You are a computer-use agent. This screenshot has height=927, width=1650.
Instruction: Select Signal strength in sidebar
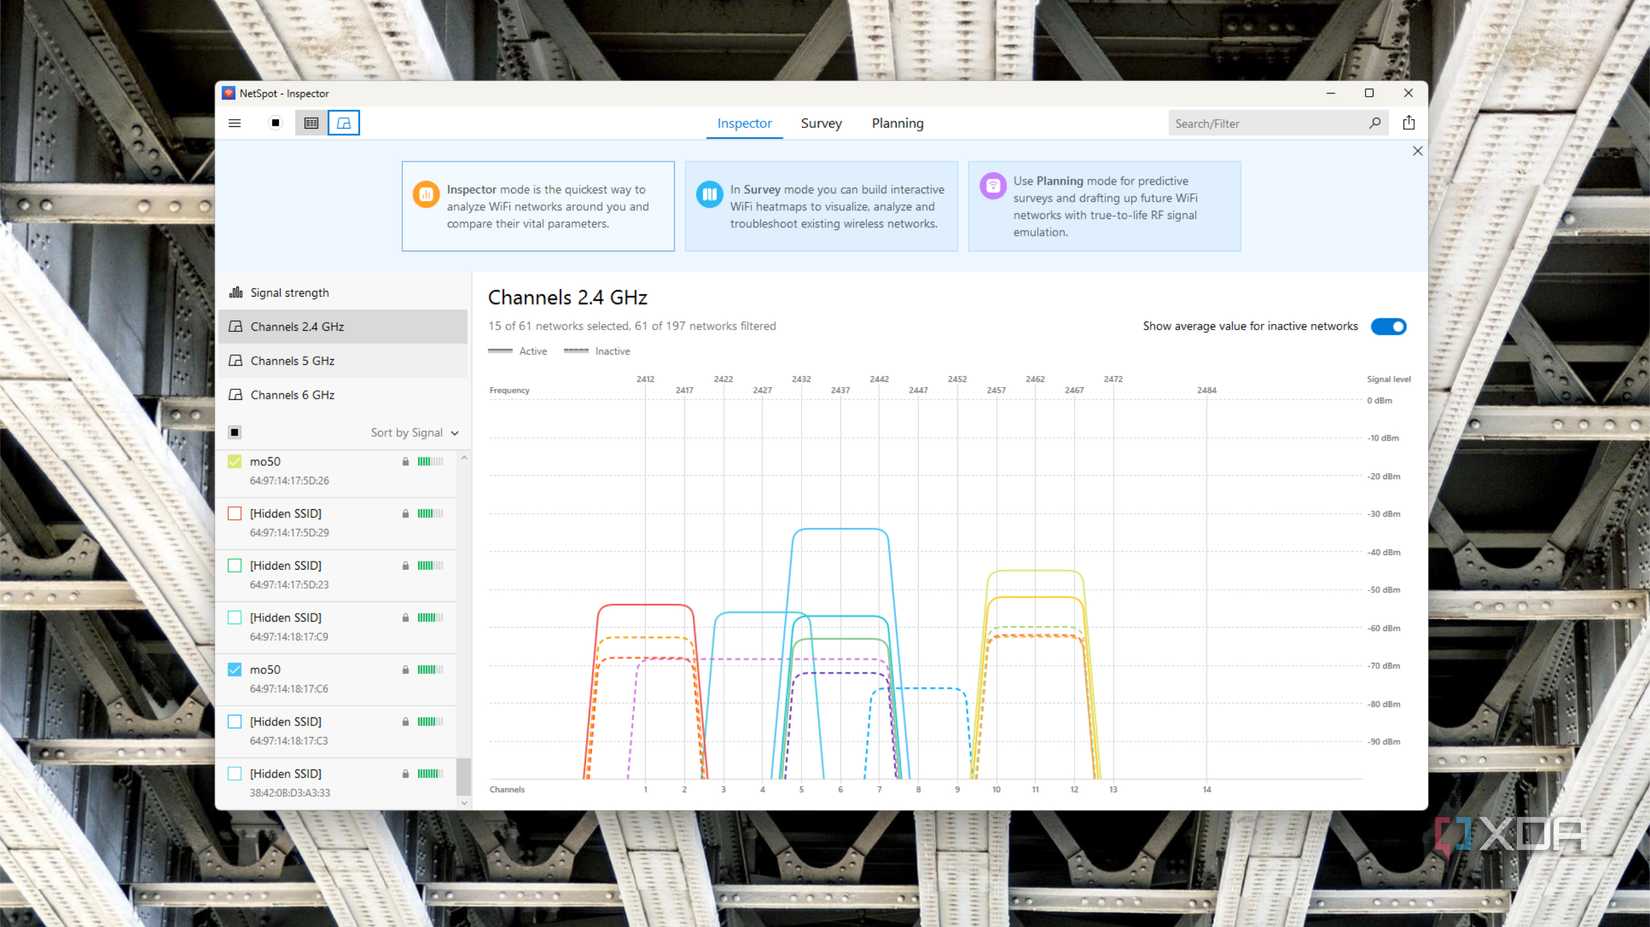[343, 292]
